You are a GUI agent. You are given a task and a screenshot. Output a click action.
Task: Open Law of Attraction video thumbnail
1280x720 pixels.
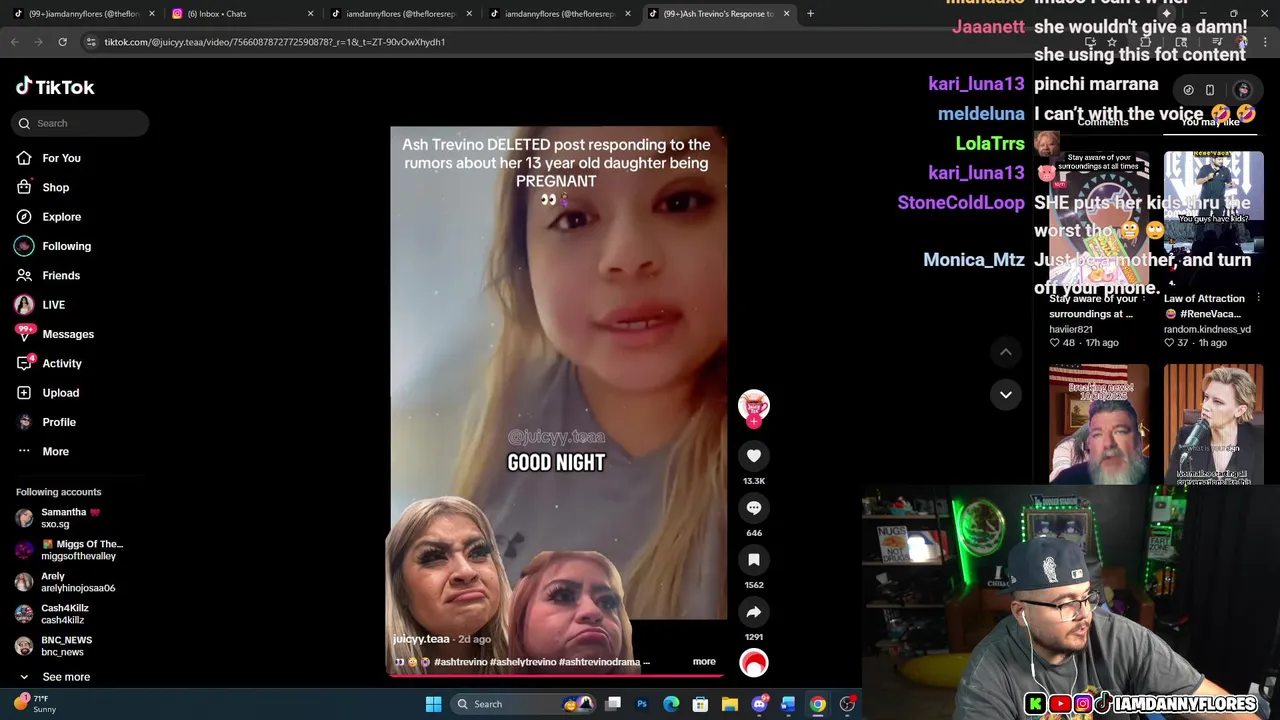coord(1214,219)
